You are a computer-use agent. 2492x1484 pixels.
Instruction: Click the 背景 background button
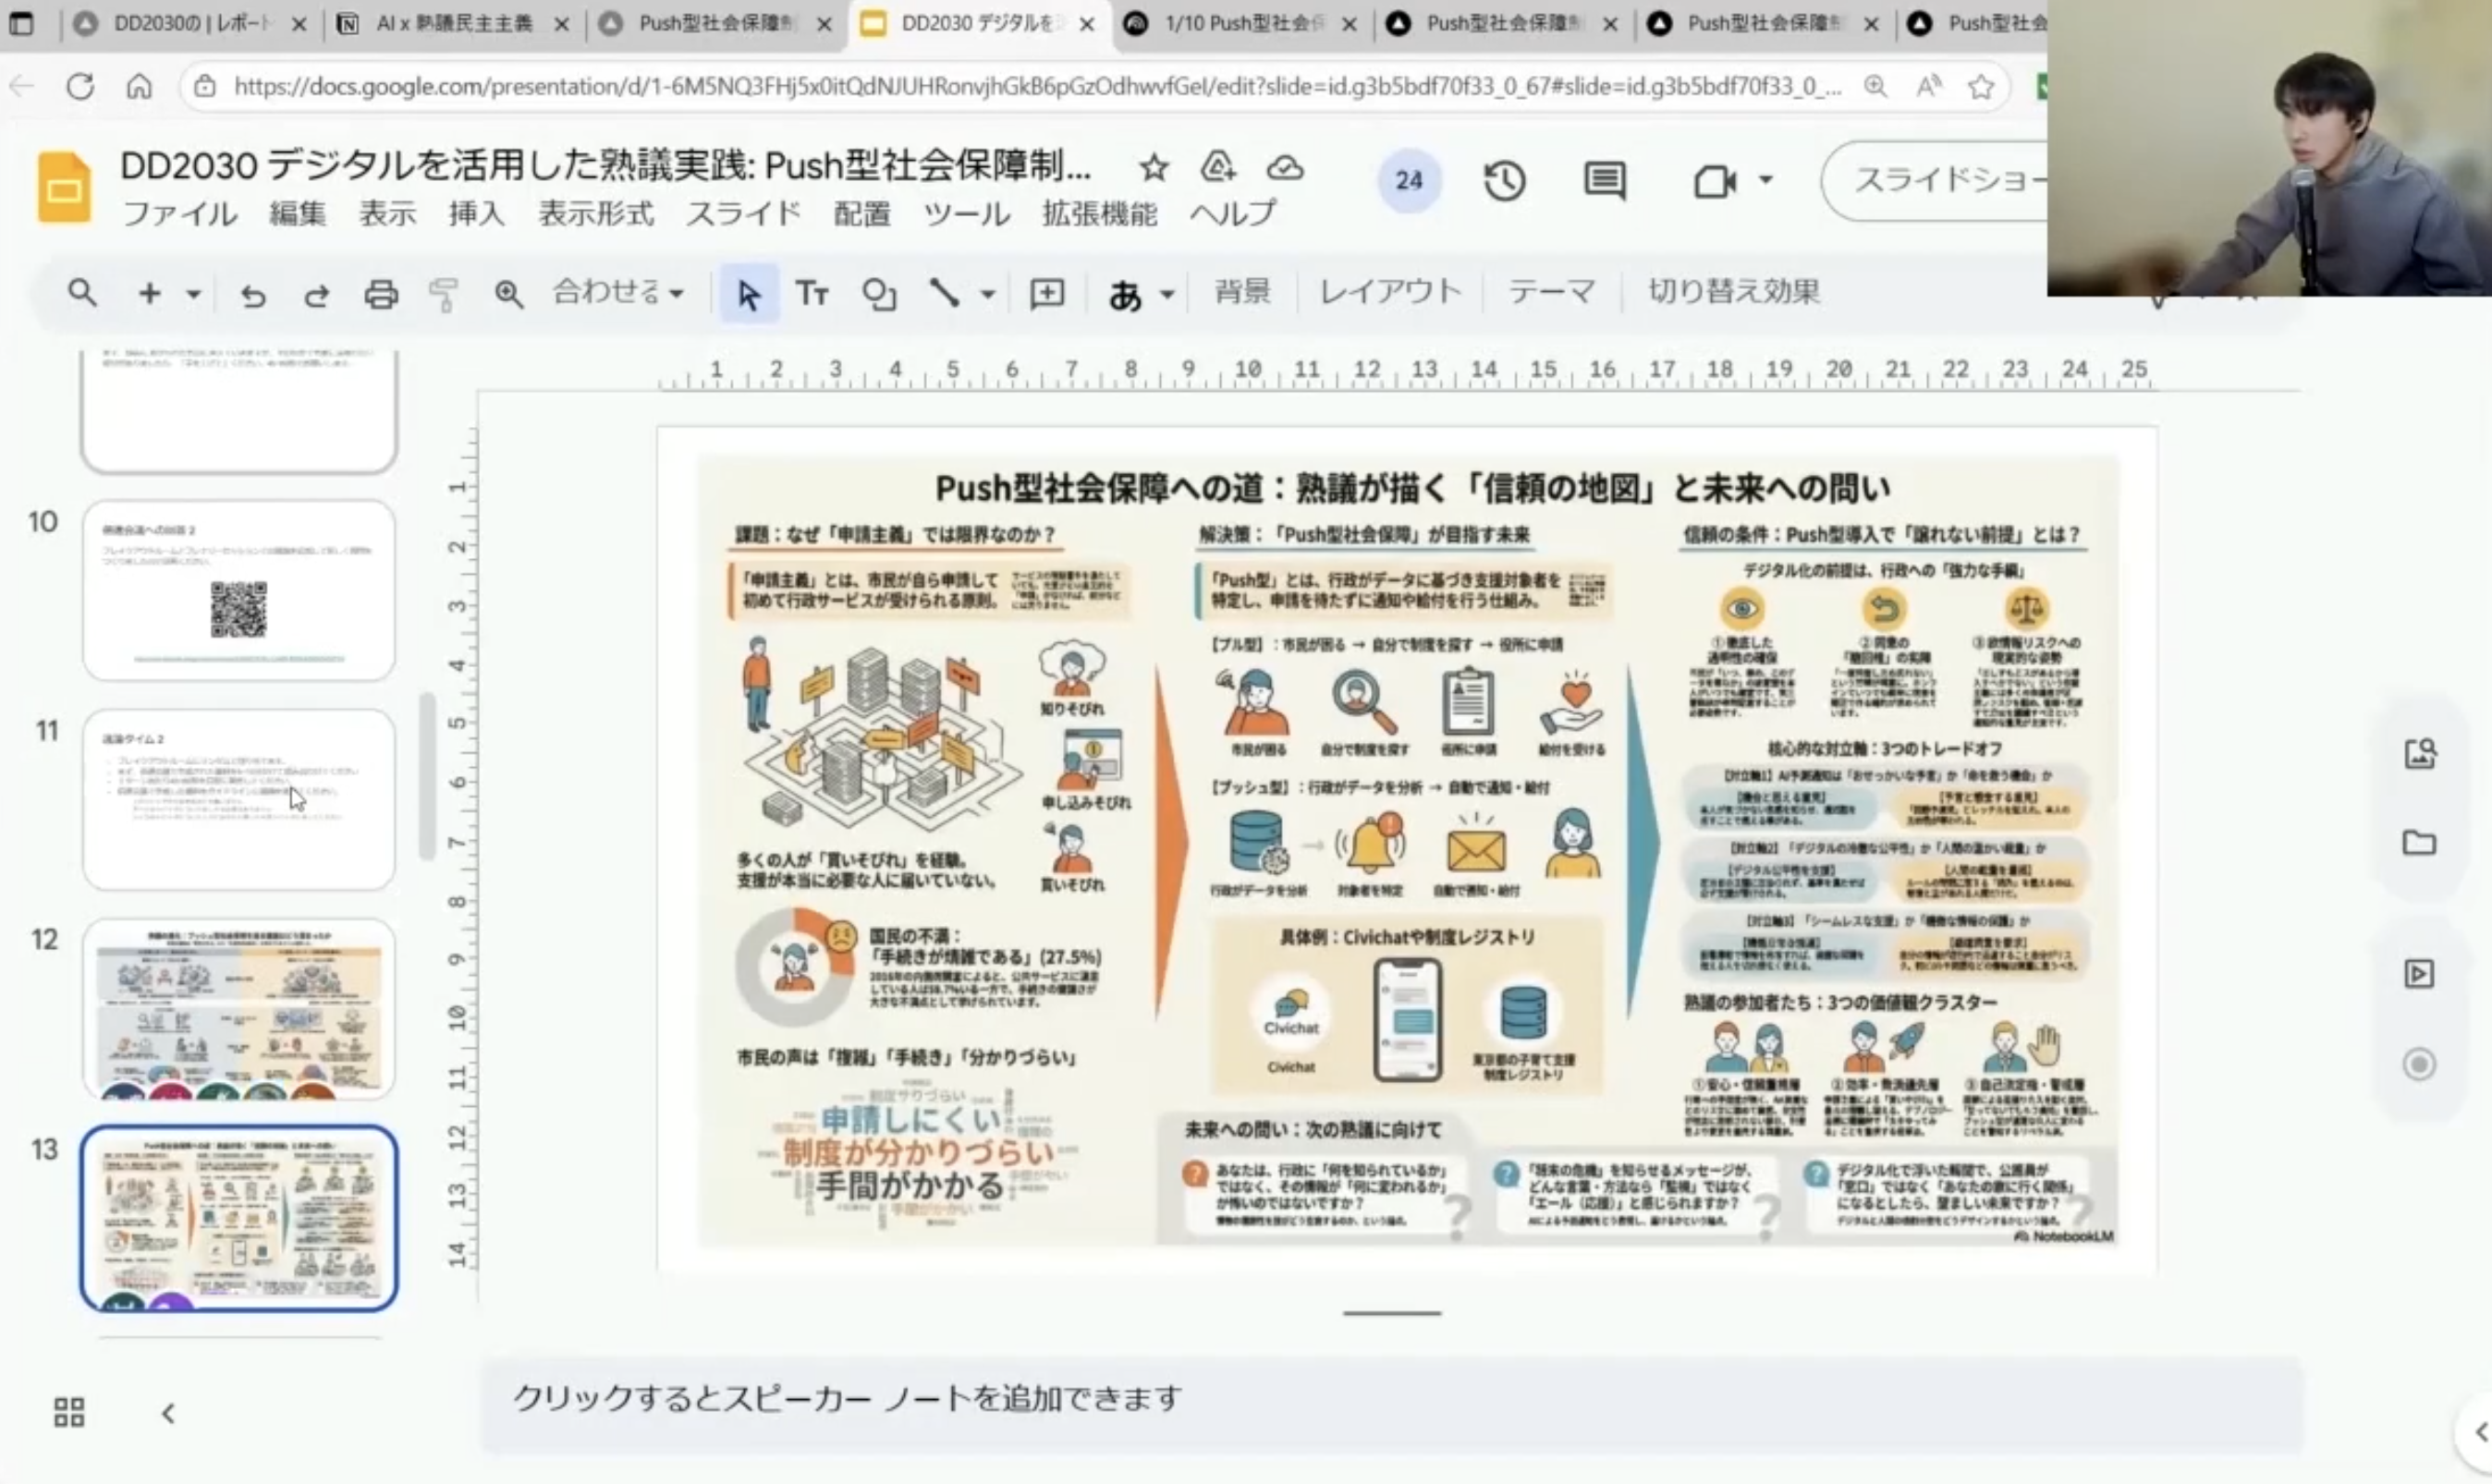click(x=1241, y=291)
